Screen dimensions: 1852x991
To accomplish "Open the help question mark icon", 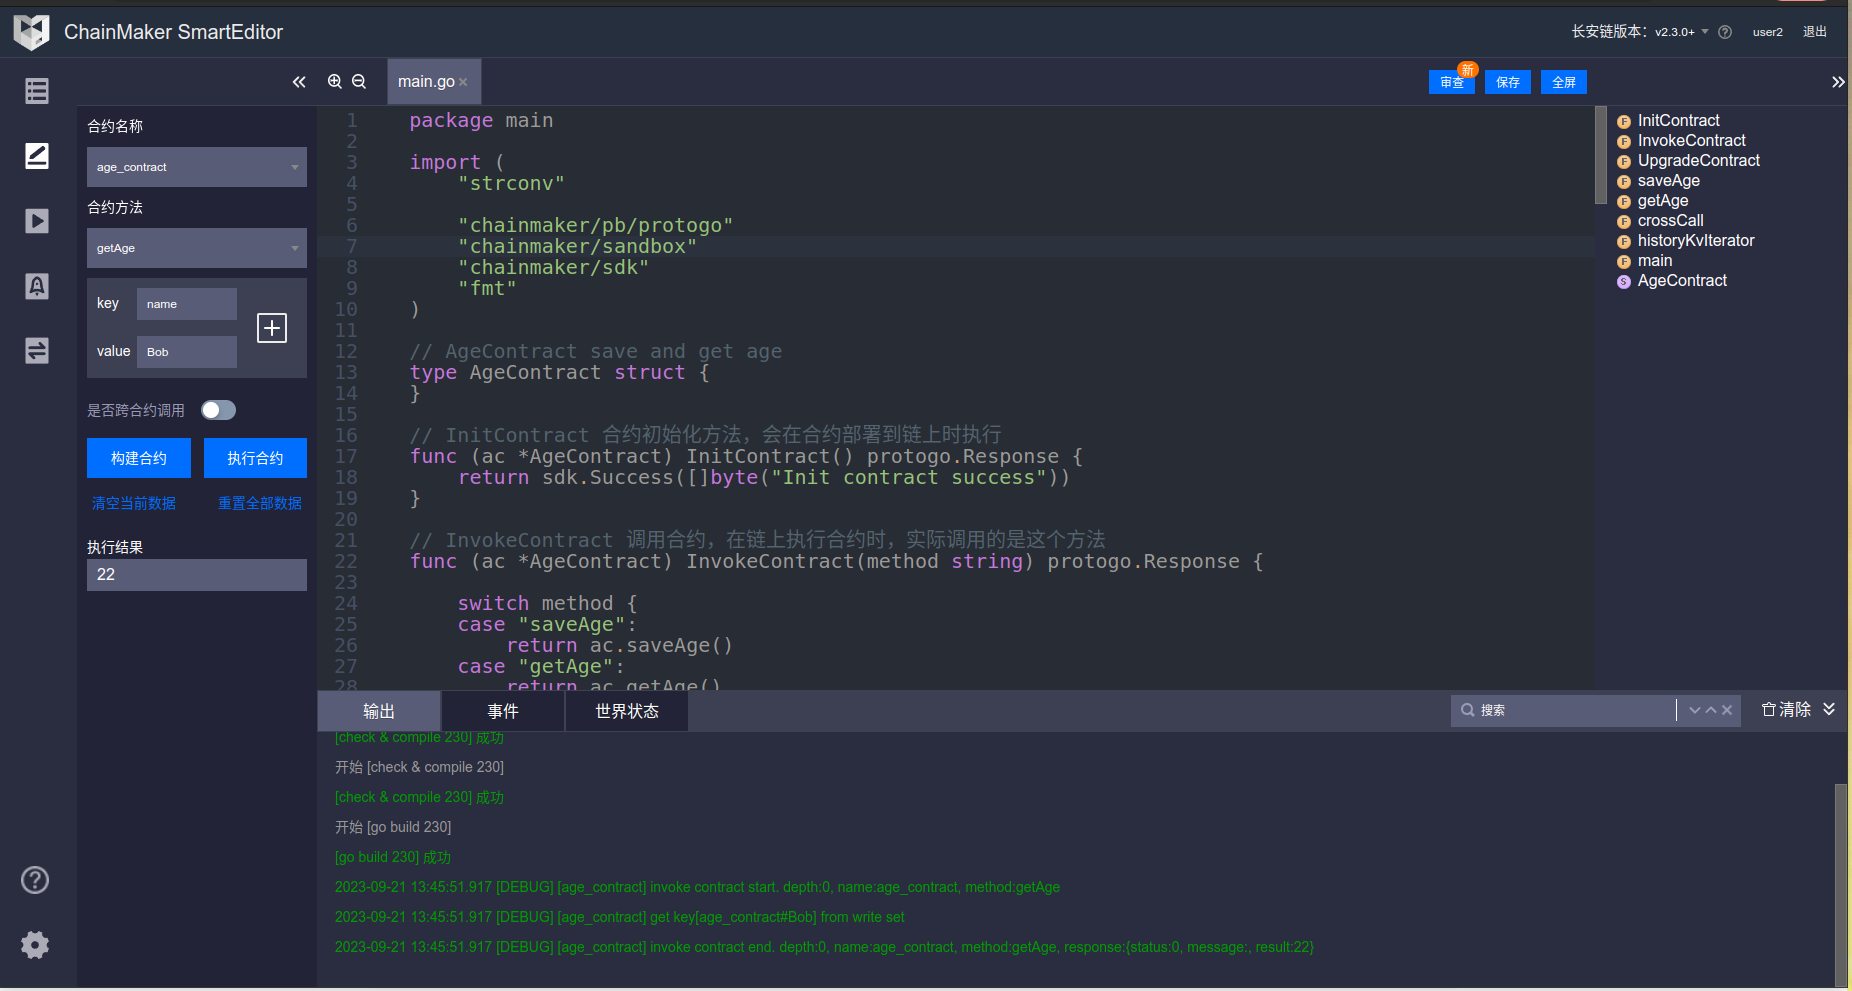I will 35,880.
